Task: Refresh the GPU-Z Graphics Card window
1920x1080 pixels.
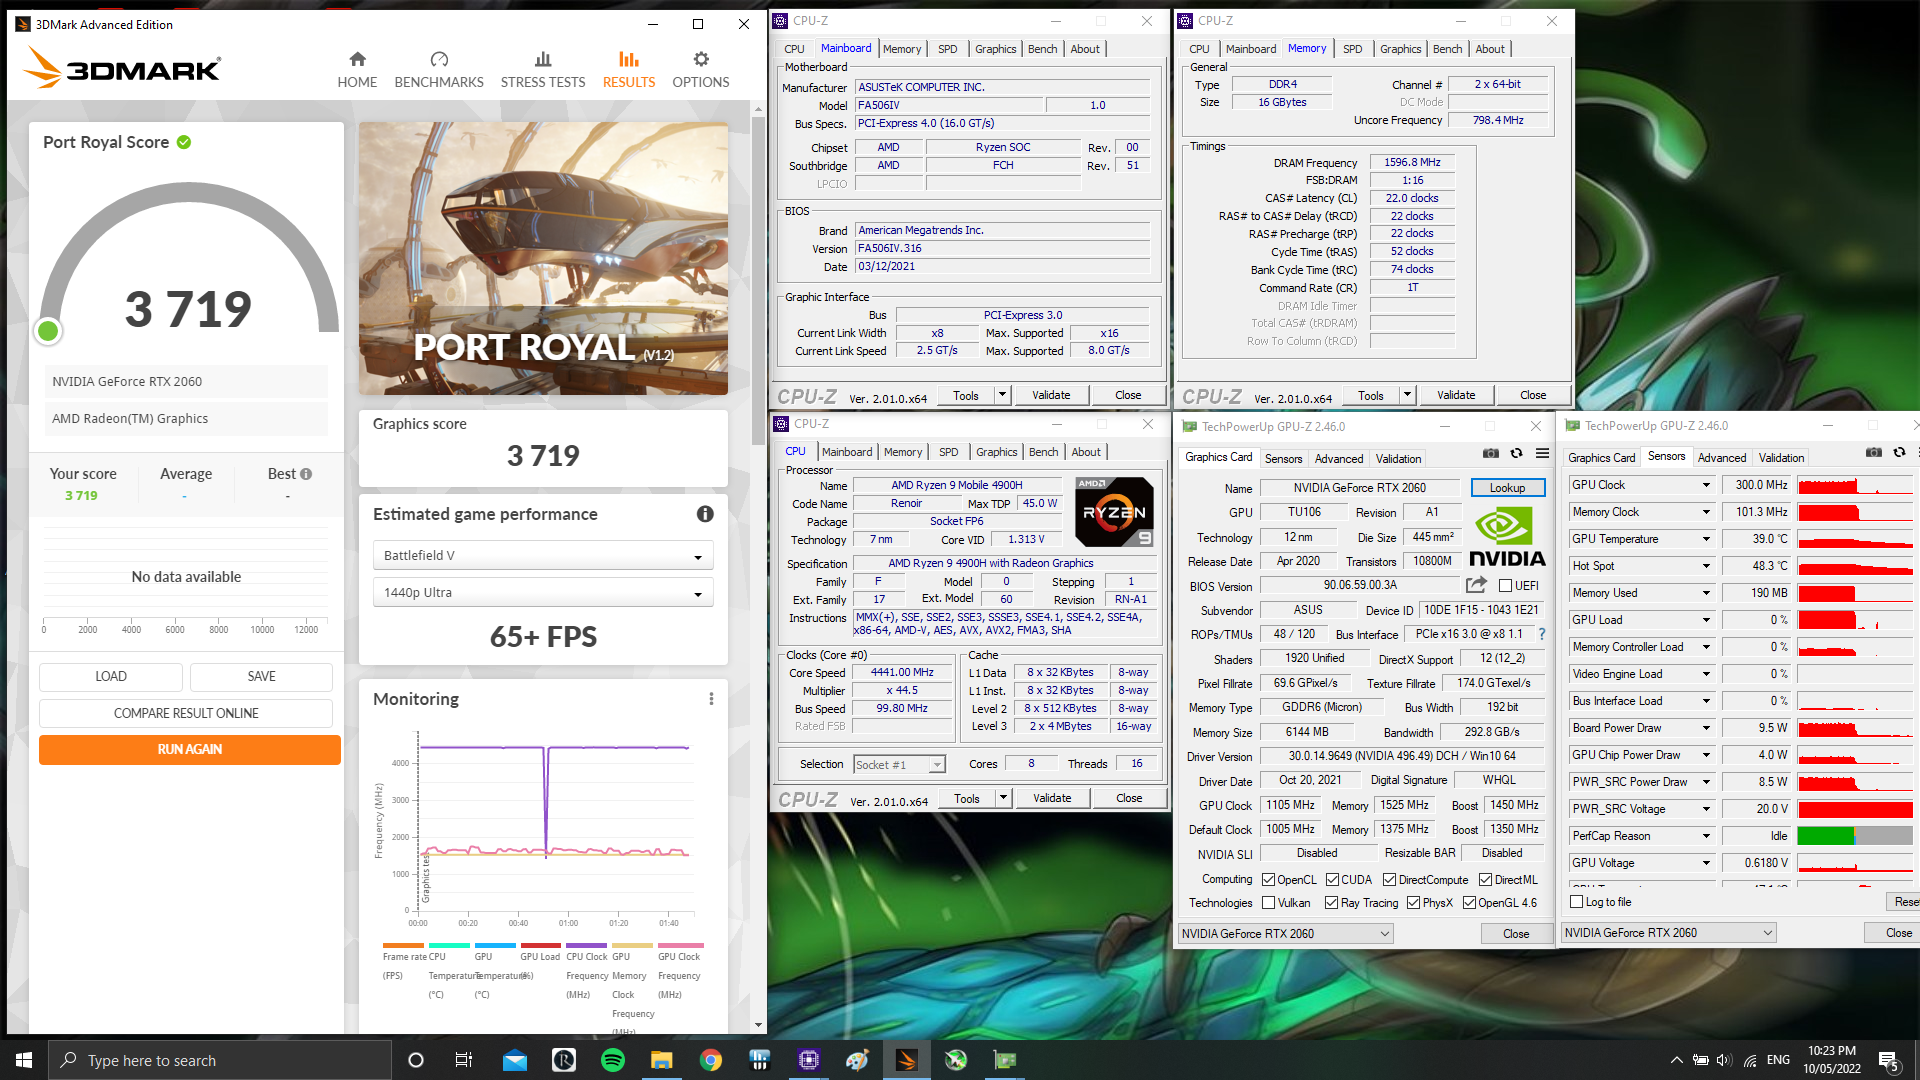Action: pyautogui.click(x=1517, y=454)
